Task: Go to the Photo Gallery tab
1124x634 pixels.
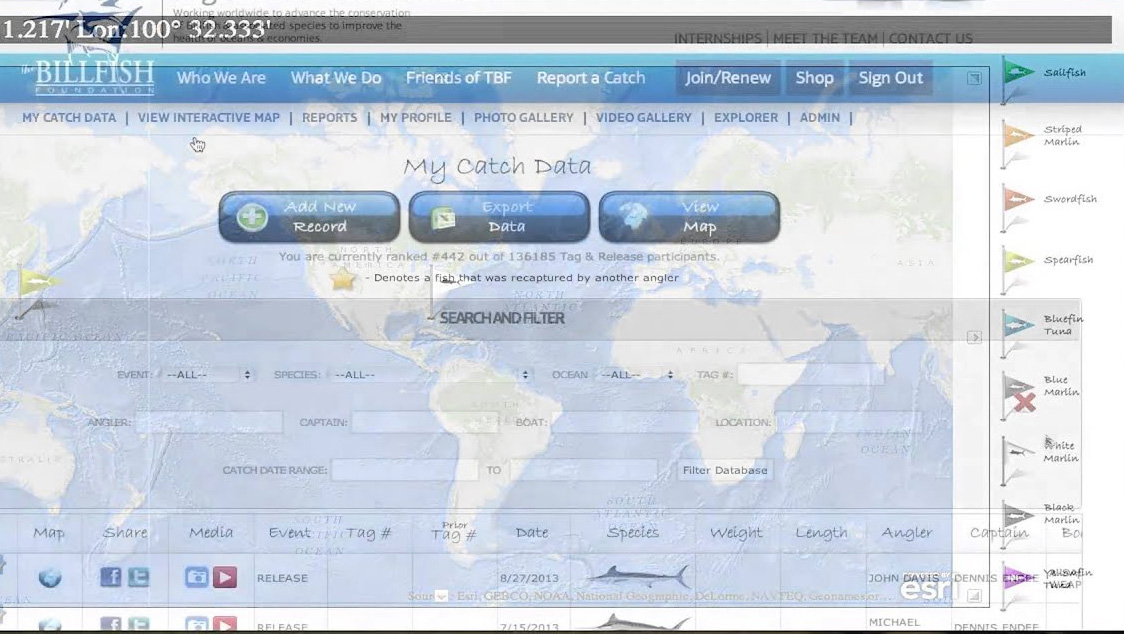Action: coord(523,117)
